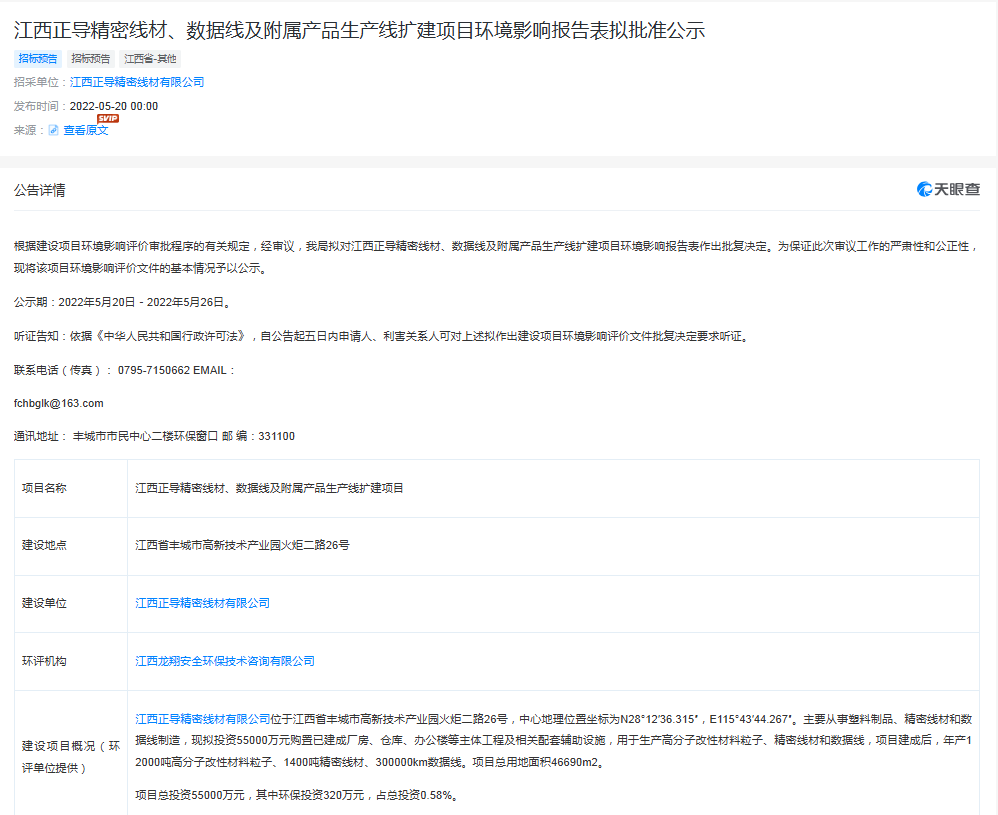Click the project name cell in 项目名称 row
The height and width of the screenshot is (815, 998).
pos(269,488)
